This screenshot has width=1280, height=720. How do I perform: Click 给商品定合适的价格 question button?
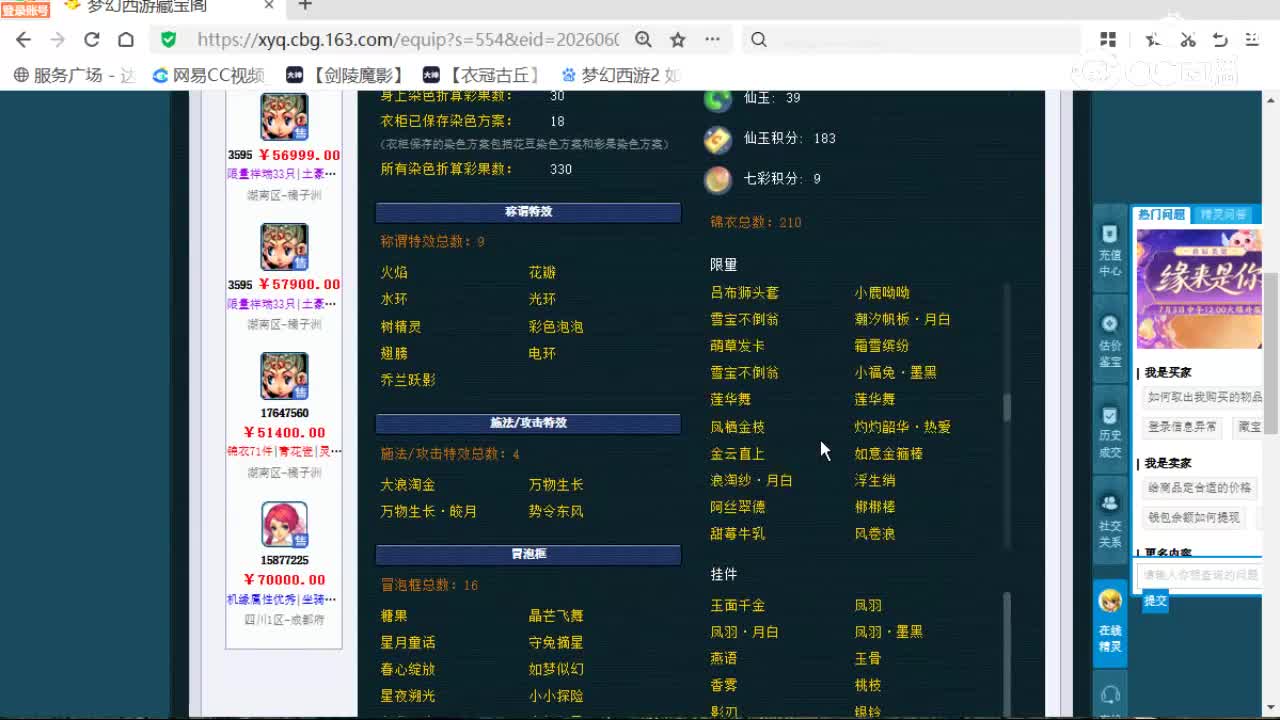(x=1199, y=488)
